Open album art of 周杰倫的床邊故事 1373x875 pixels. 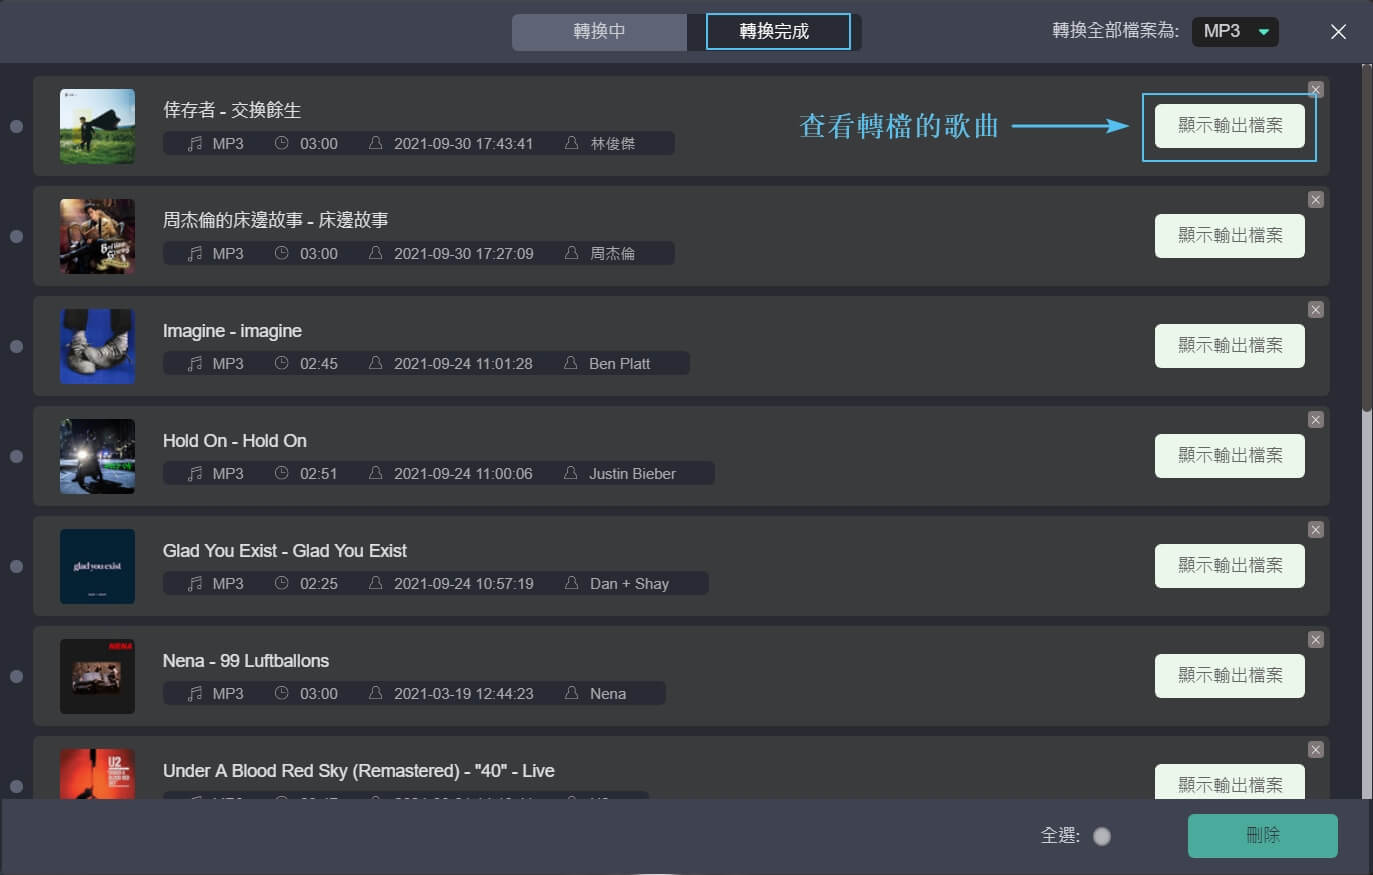[x=97, y=236]
